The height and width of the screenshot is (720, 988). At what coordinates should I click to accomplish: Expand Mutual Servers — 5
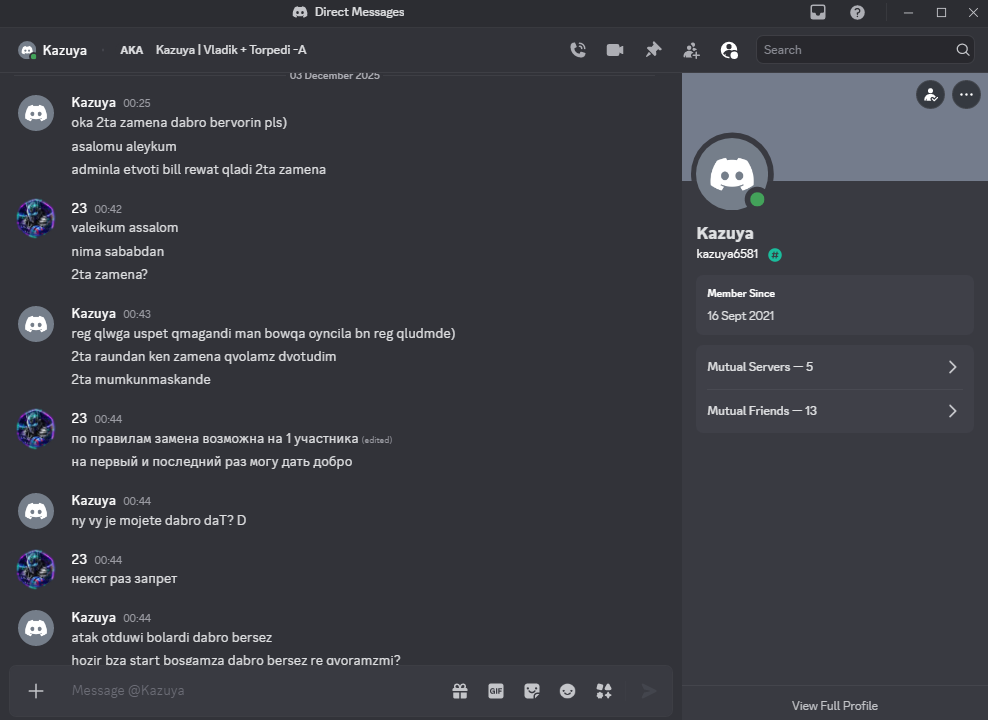834,367
